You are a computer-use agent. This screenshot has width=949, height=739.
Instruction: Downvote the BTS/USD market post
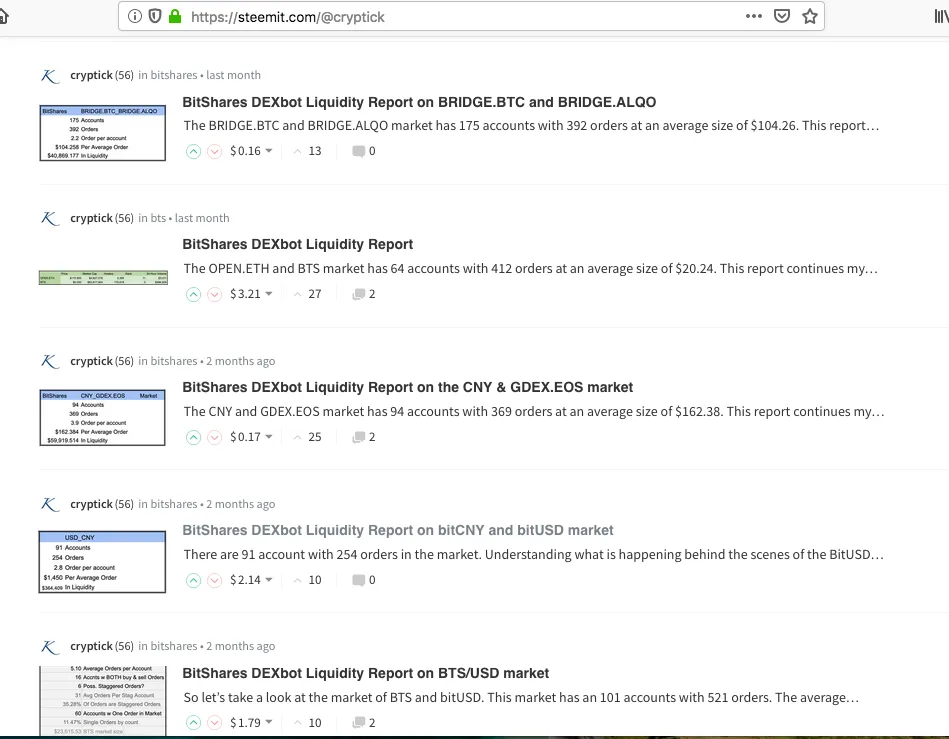tap(214, 723)
